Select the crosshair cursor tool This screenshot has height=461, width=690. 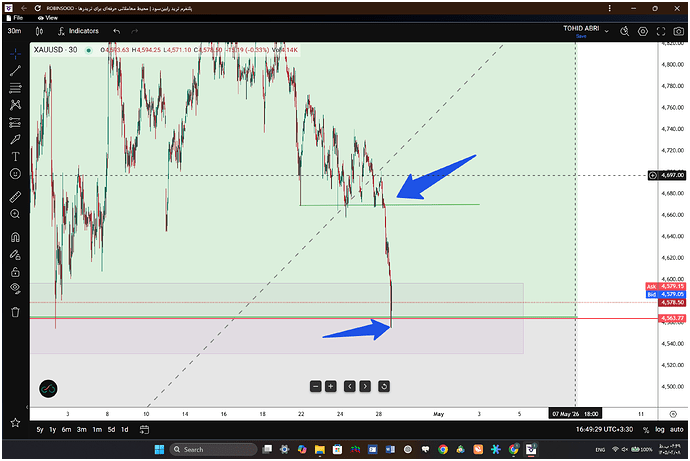coord(15,54)
